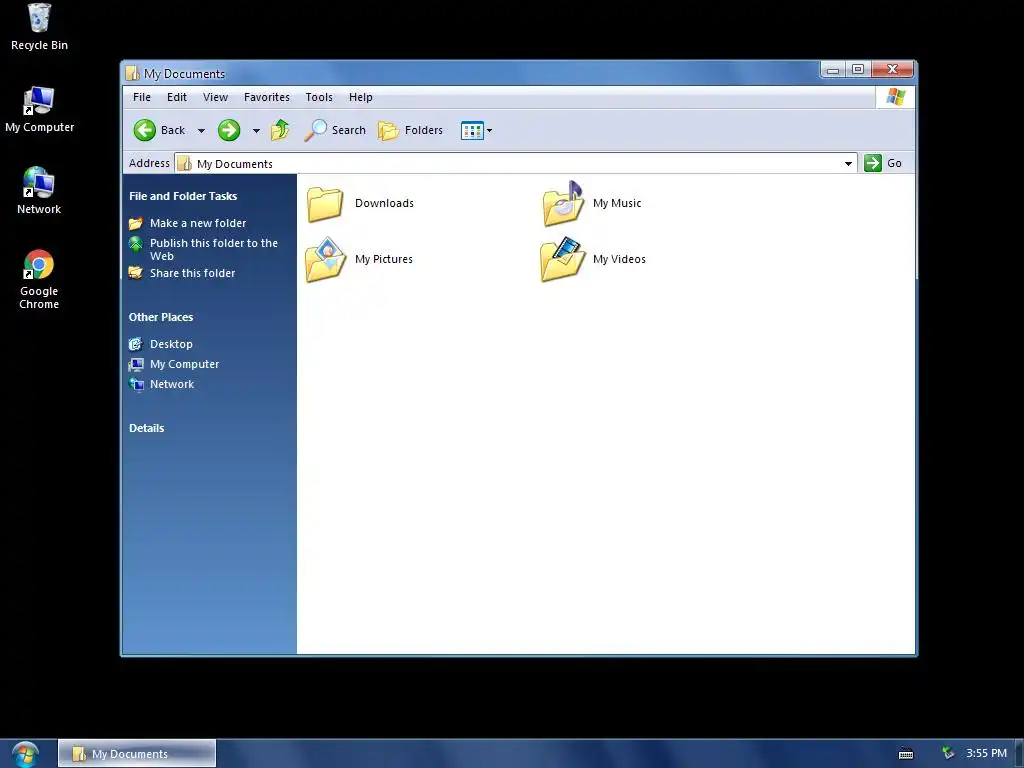Open the Favorites menu
The width and height of the screenshot is (1024, 768).
pos(266,97)
